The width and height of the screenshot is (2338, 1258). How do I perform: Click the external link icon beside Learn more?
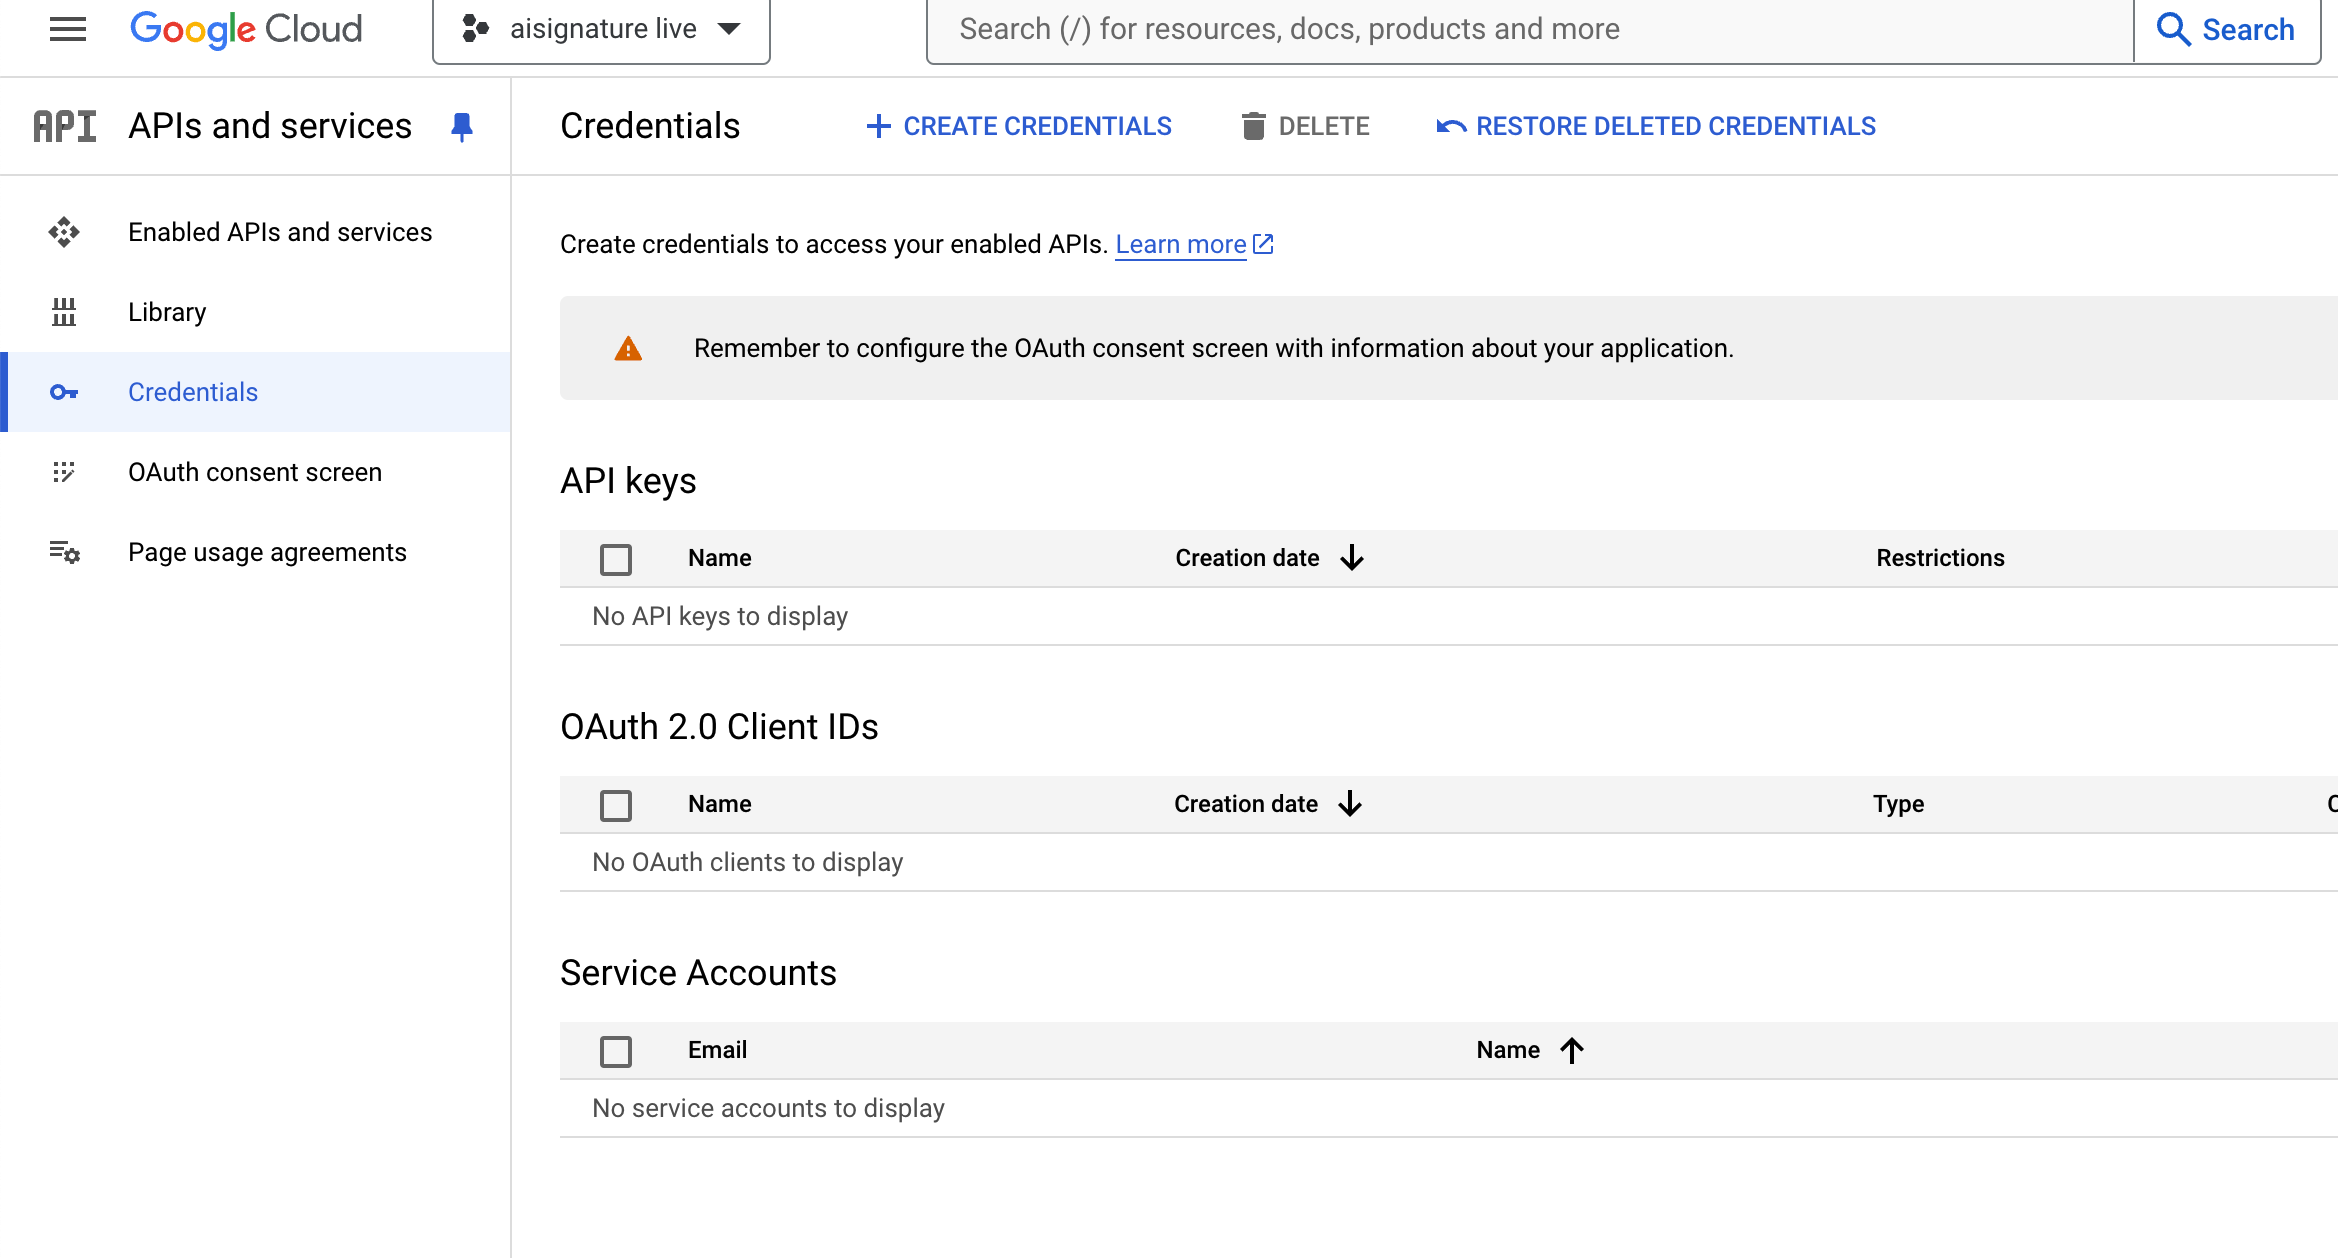point(1264,244)
